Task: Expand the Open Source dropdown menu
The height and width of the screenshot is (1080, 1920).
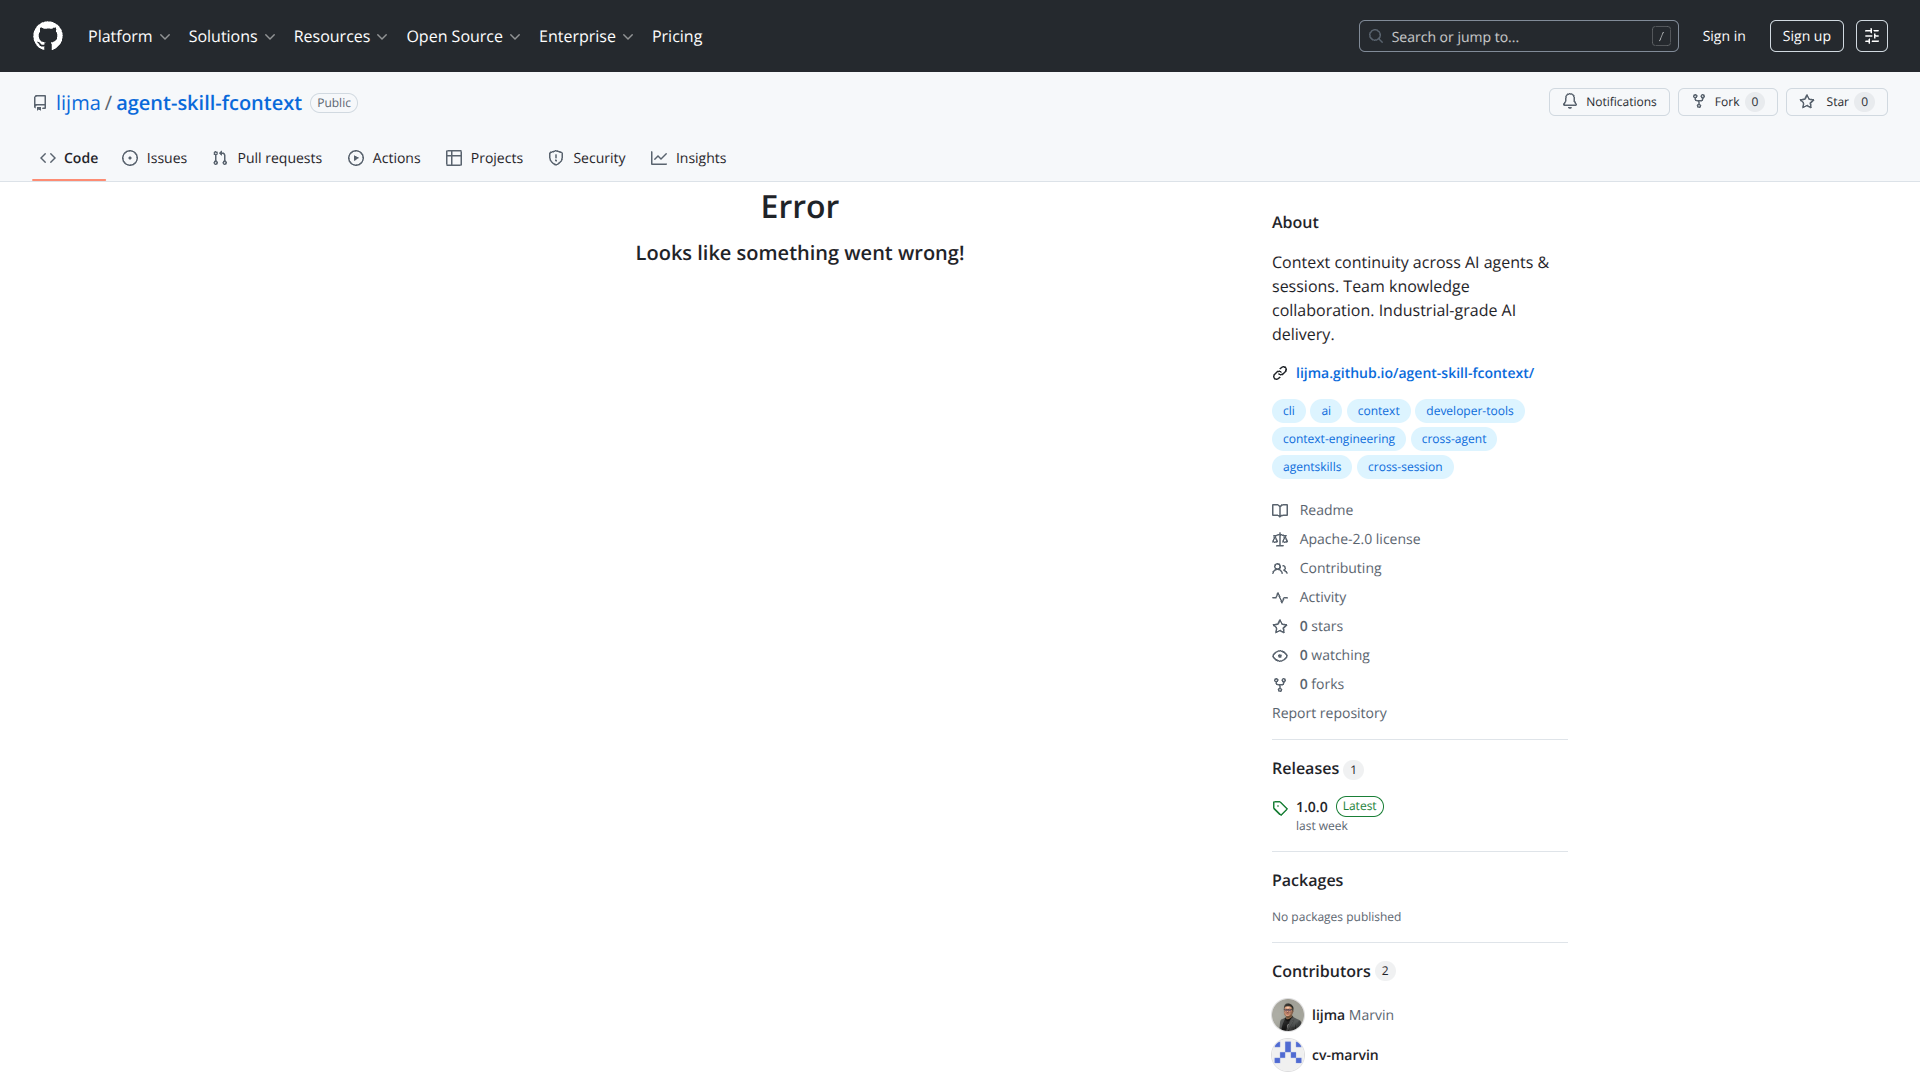Action: tap(463, 36)
